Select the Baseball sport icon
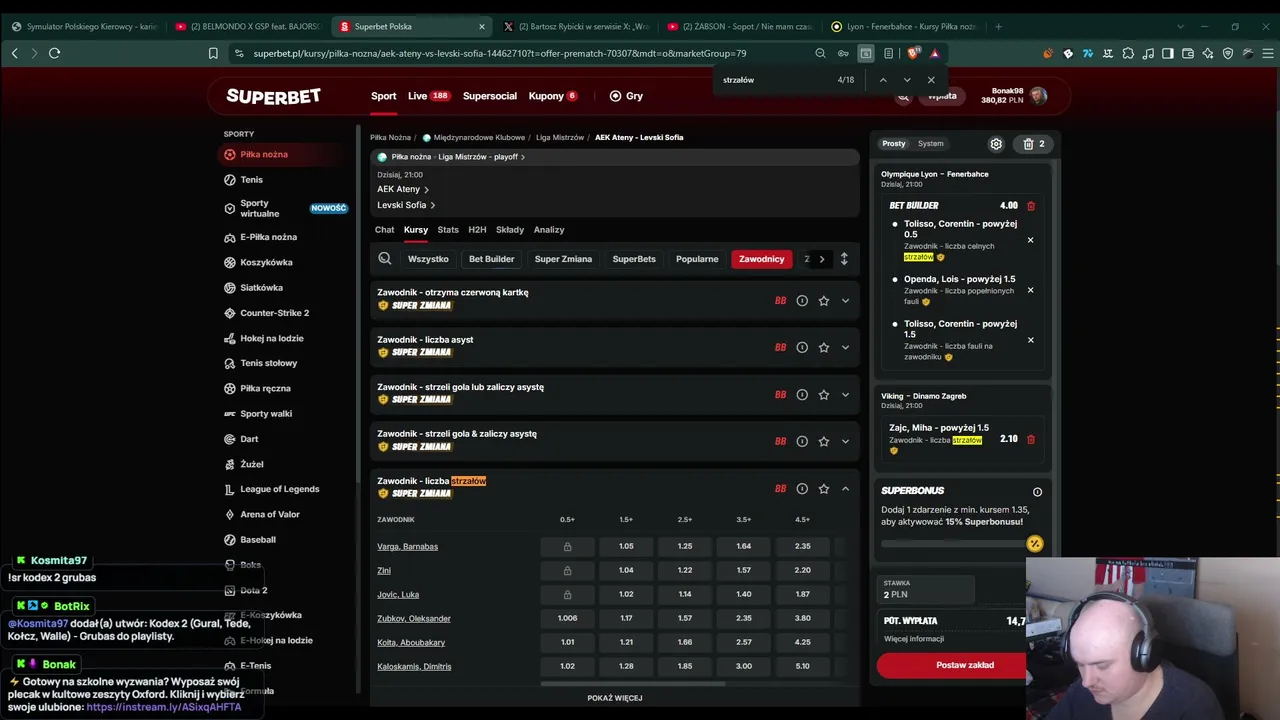 point(230,539)
